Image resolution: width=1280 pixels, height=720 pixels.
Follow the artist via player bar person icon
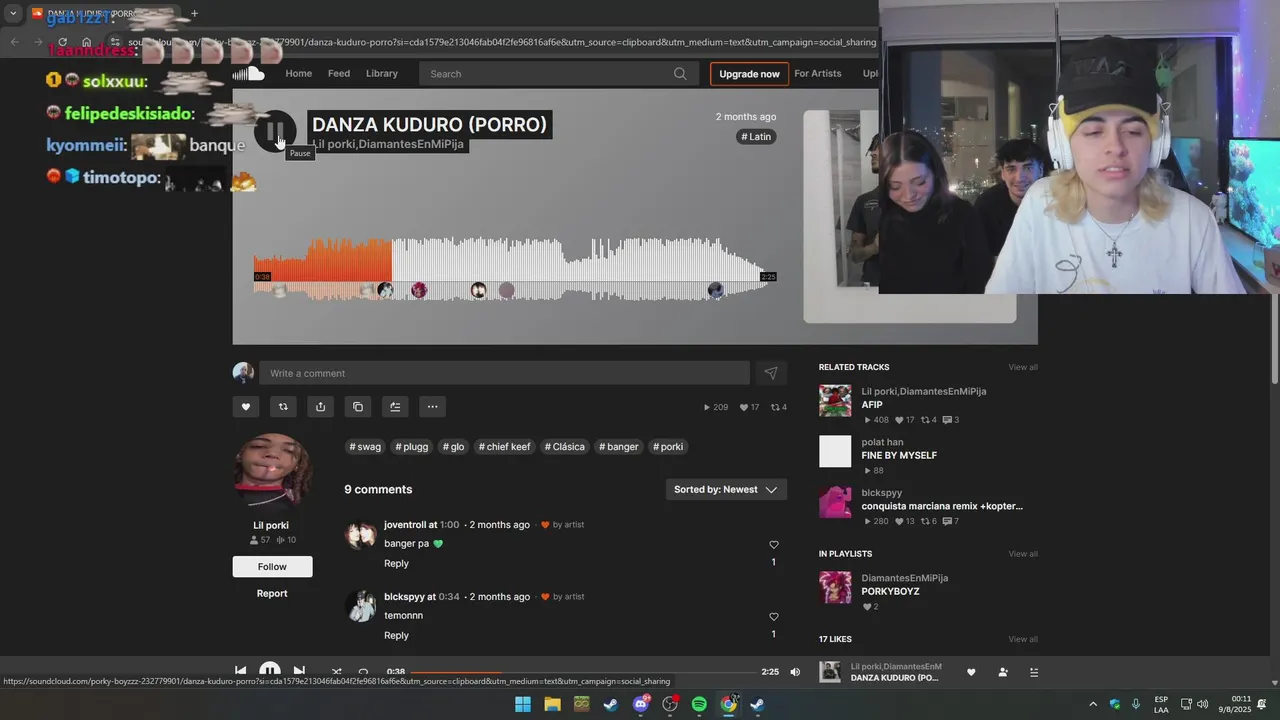1003,672
